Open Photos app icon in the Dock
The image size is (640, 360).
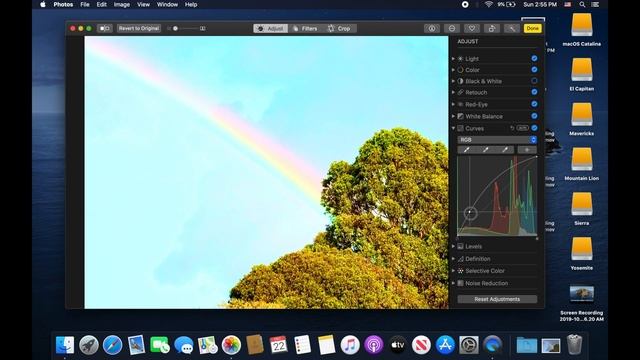pyautogui.click(x=231, y=345)
